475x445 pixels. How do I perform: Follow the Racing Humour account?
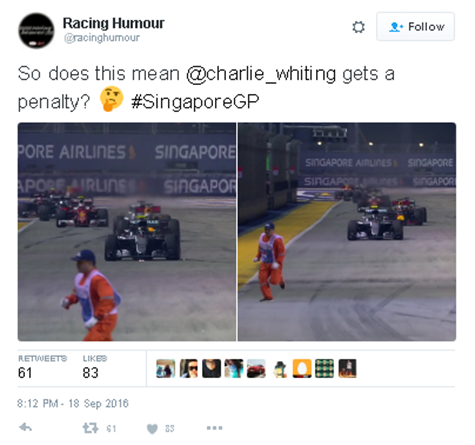(415, 27)
